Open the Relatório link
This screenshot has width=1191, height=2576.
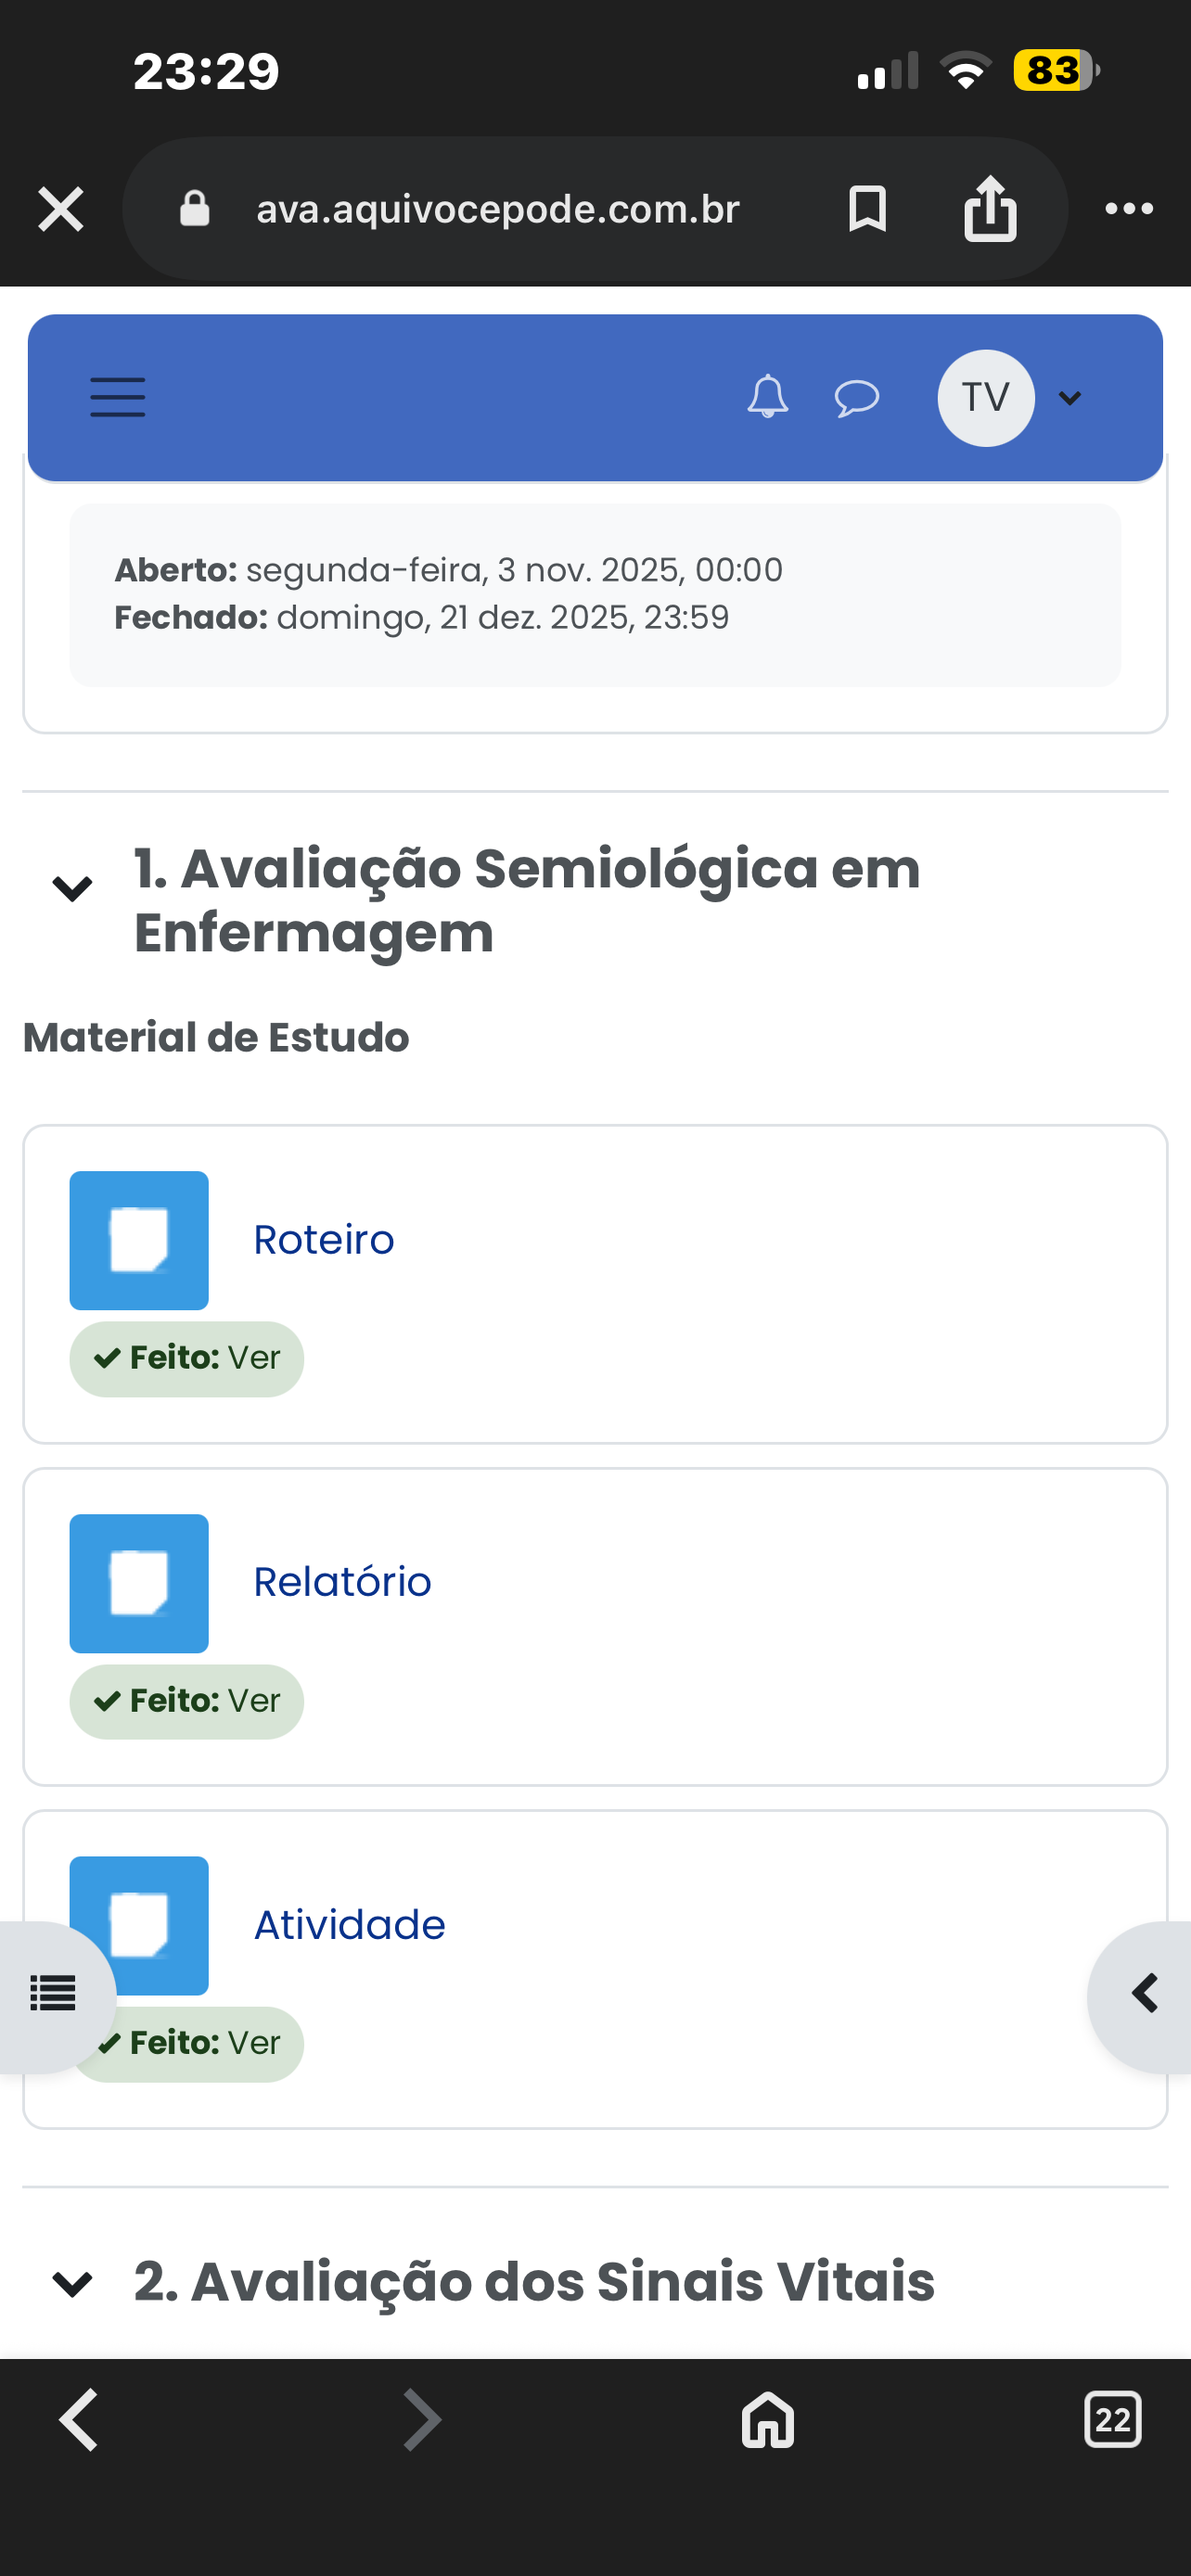pyautogui.click(x=342, y=1582)
